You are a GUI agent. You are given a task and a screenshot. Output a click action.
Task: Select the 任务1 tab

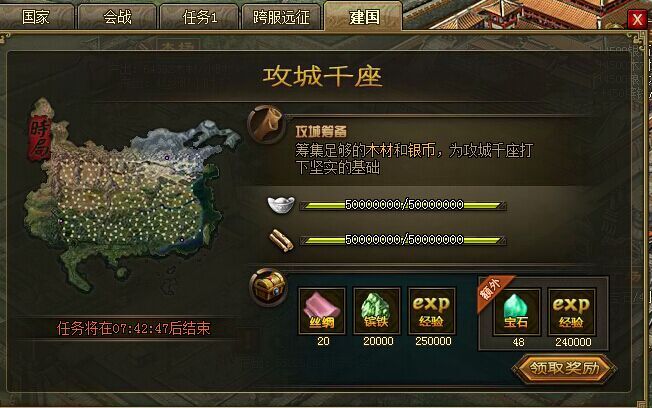click(x=199, y=17)
